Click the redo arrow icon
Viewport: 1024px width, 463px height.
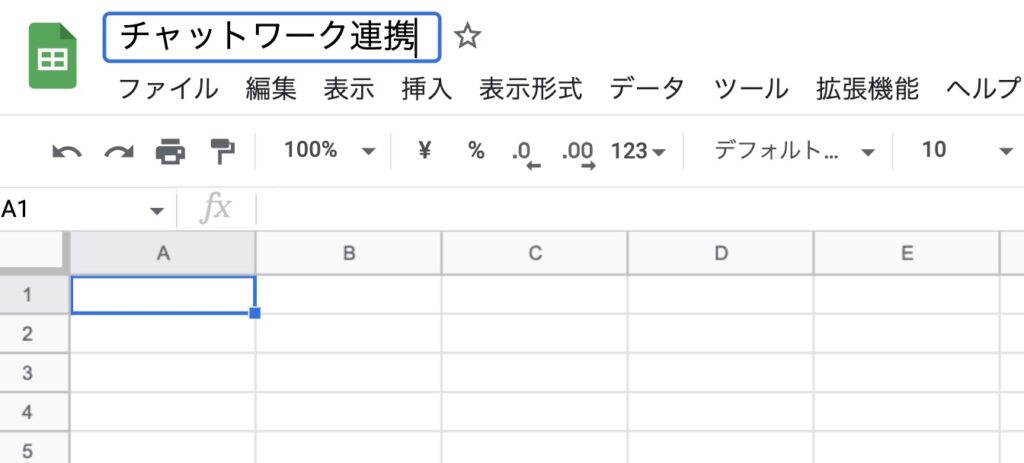tap(119, 151)
